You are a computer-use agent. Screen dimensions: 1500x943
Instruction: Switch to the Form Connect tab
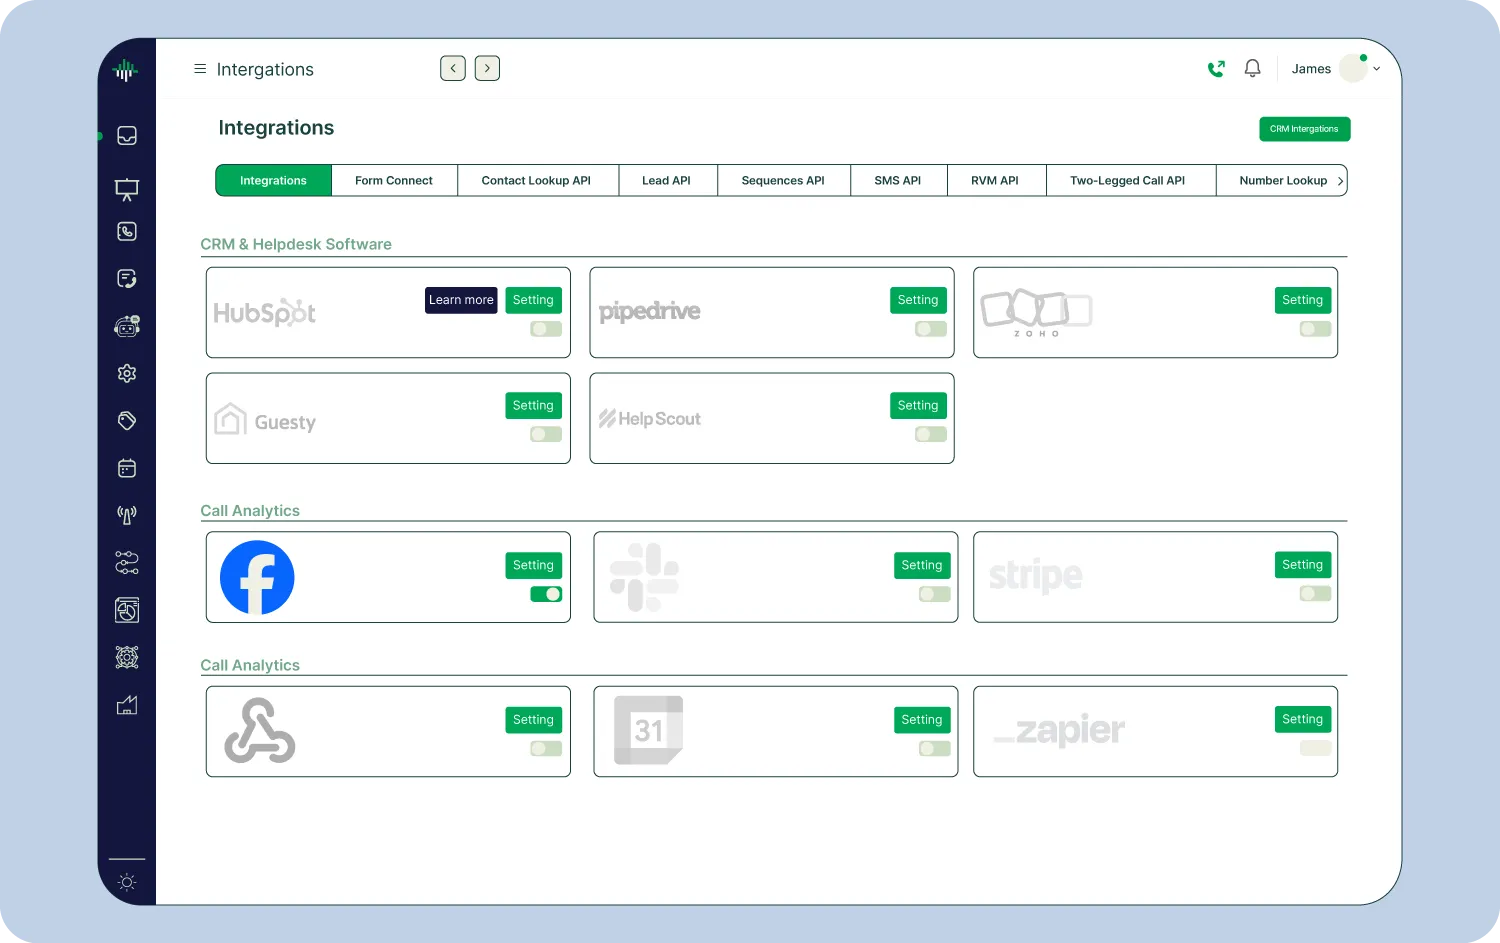click(394, 181)
